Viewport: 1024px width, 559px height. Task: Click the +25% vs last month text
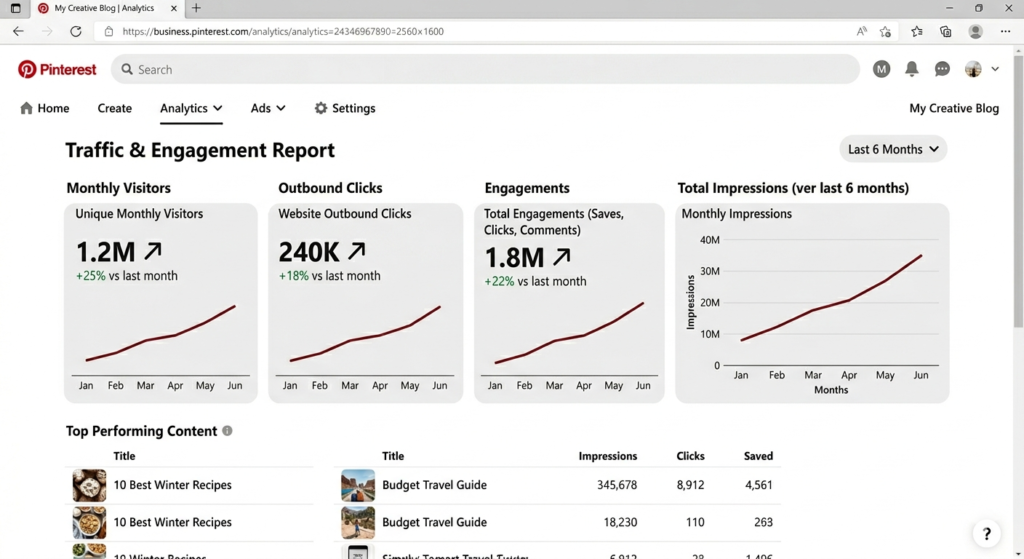tap(127, 276)
